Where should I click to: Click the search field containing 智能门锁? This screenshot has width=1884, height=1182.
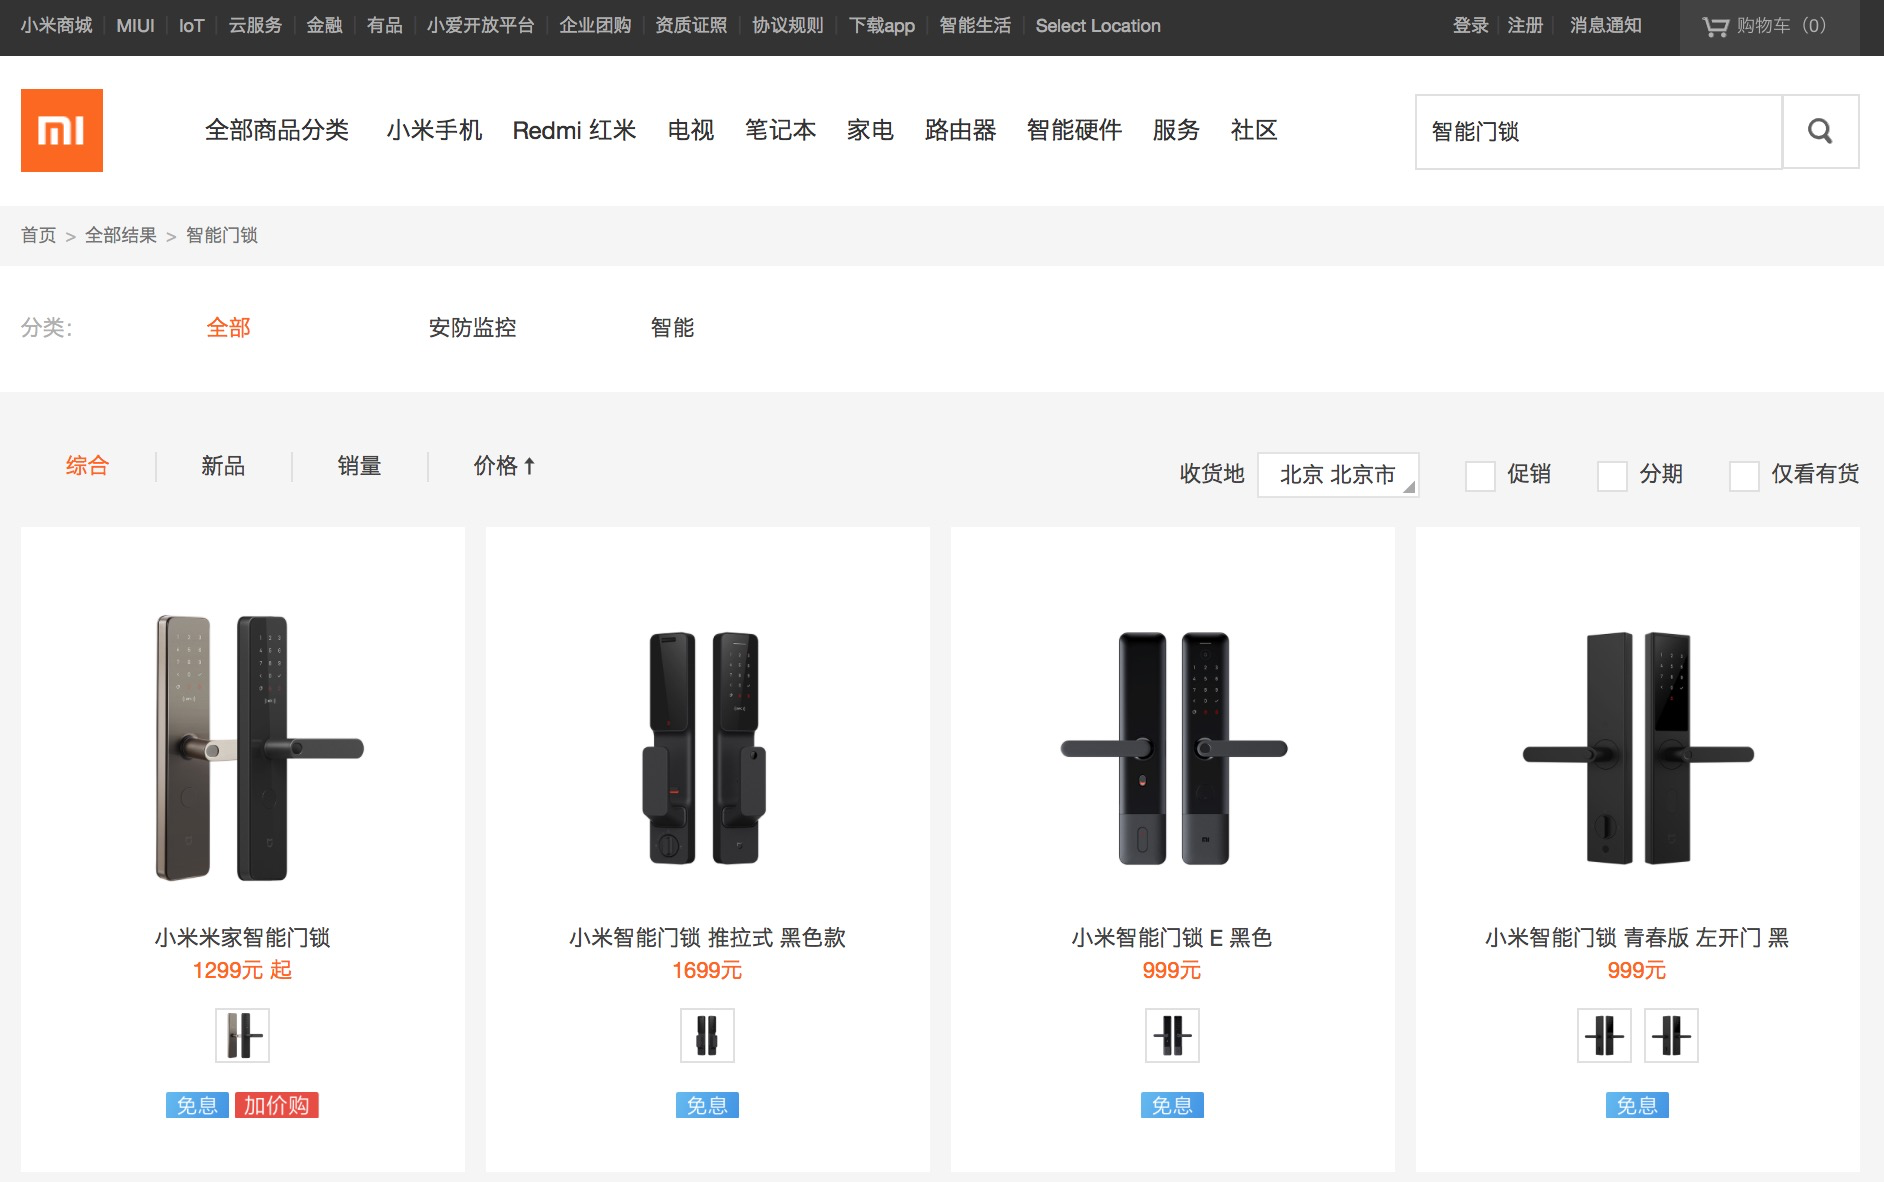(1598, 131)
